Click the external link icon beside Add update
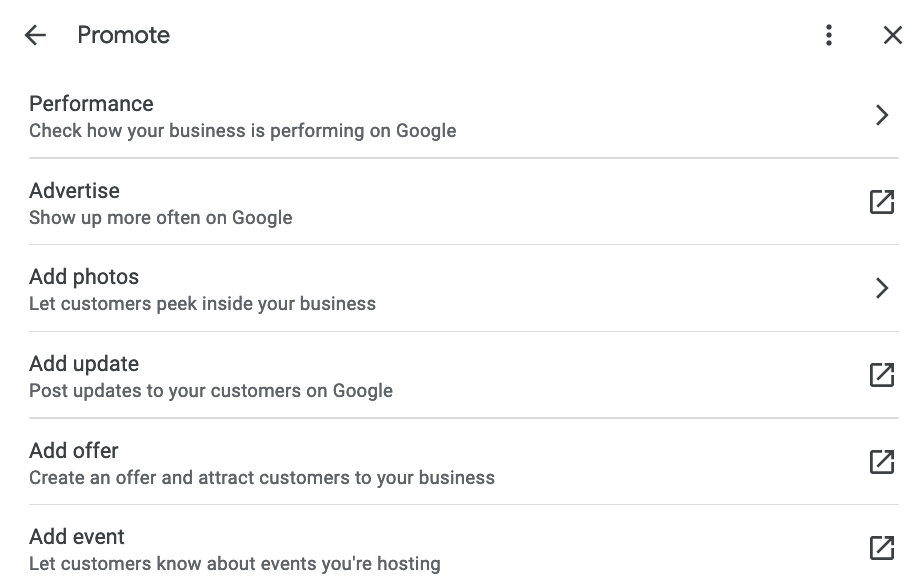922x588 pixels. [x=881, y=375]
